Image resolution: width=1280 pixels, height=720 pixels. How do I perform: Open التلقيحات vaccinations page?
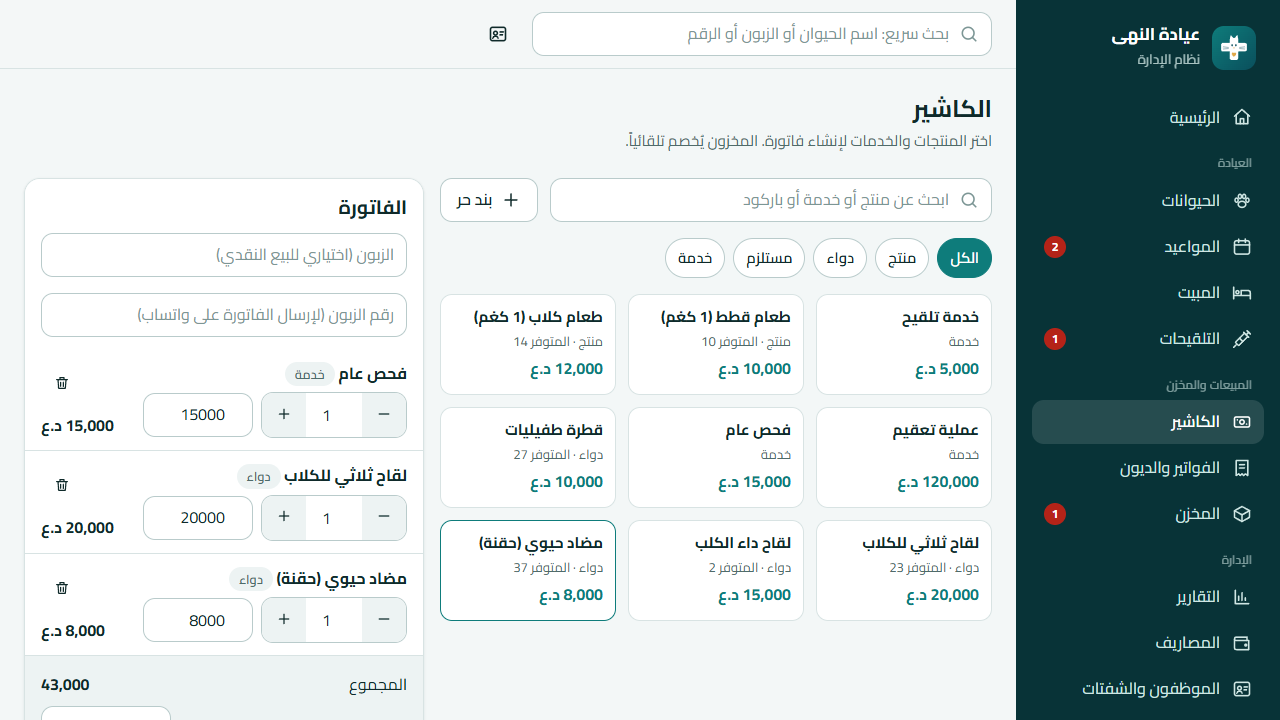click(1148, 339)
